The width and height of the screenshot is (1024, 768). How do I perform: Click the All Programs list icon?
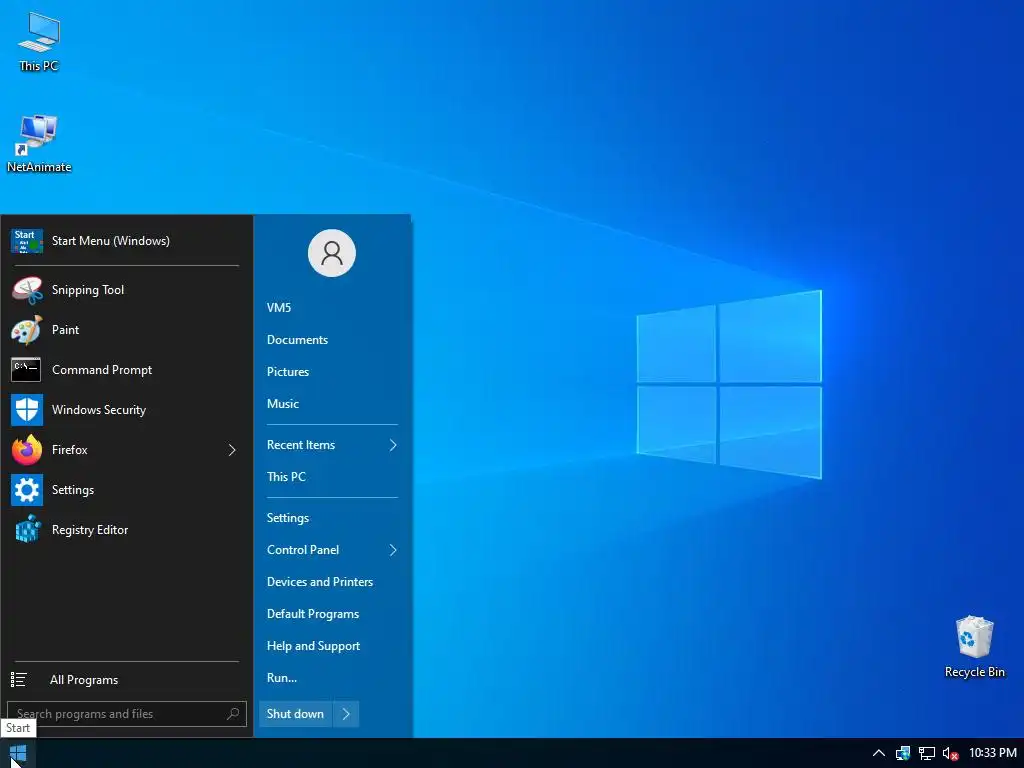[x=19, y=680]
